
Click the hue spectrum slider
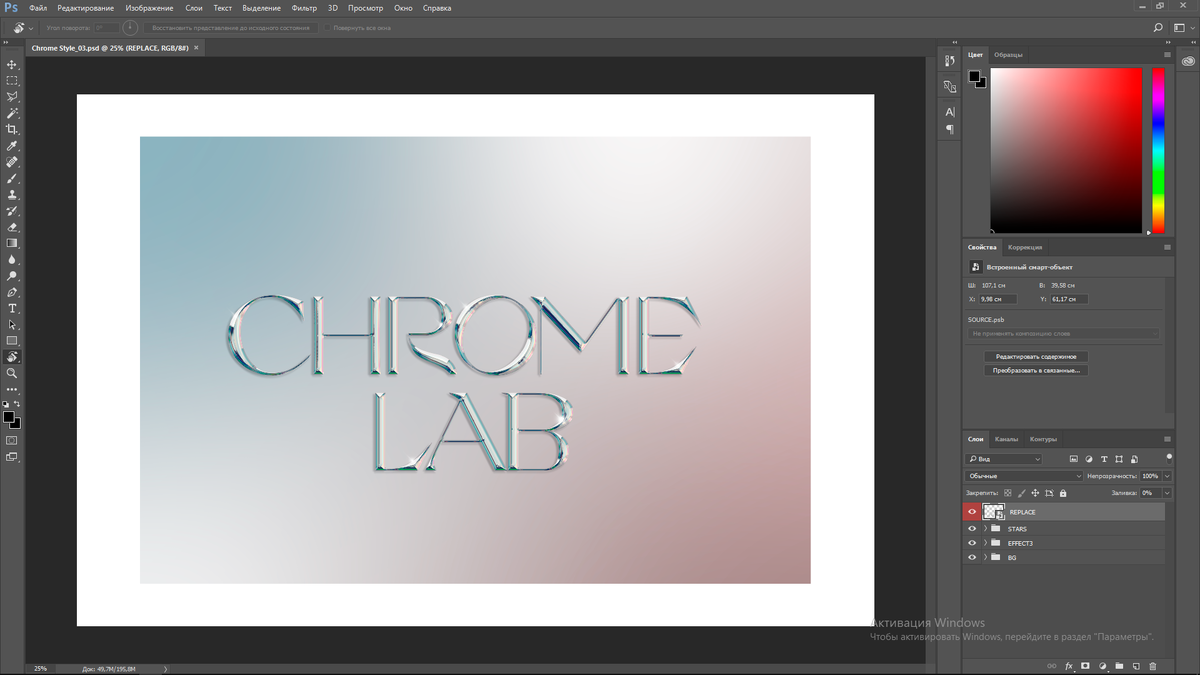(x=1158, y=150)
